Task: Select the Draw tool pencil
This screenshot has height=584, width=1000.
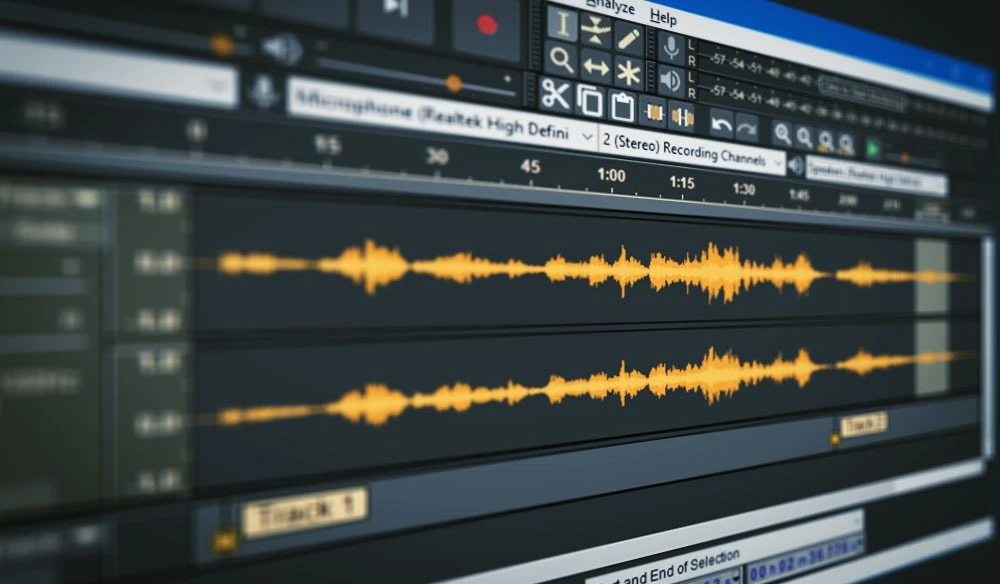Action: pos(628,39)
